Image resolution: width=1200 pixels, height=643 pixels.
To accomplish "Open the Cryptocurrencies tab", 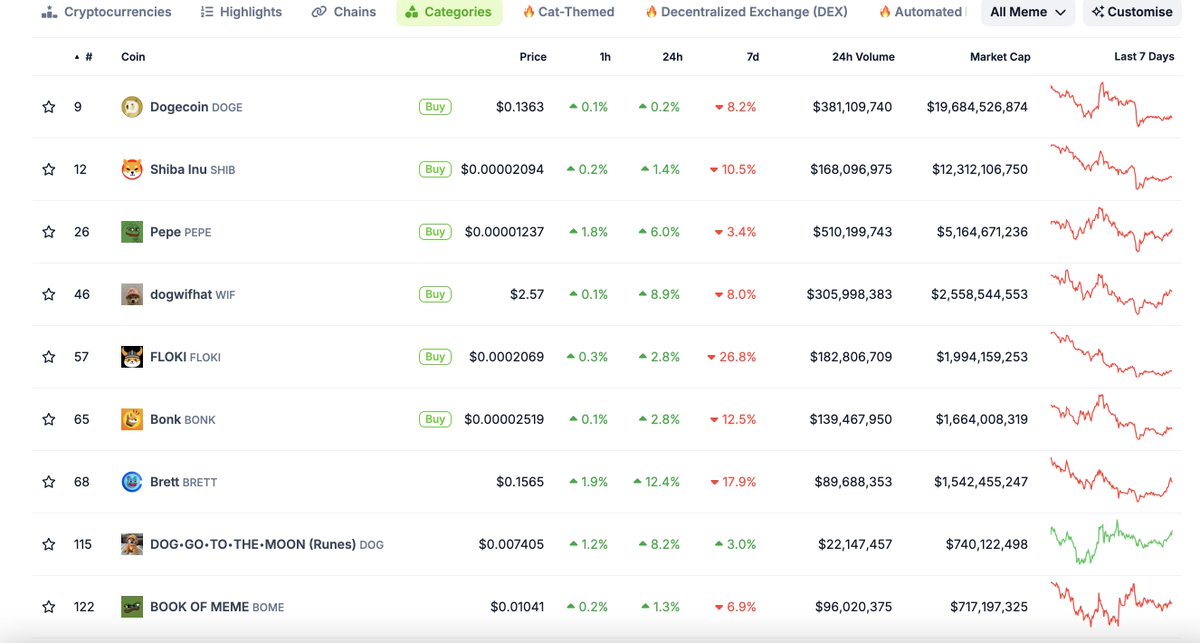I will (x=107, y=12).
